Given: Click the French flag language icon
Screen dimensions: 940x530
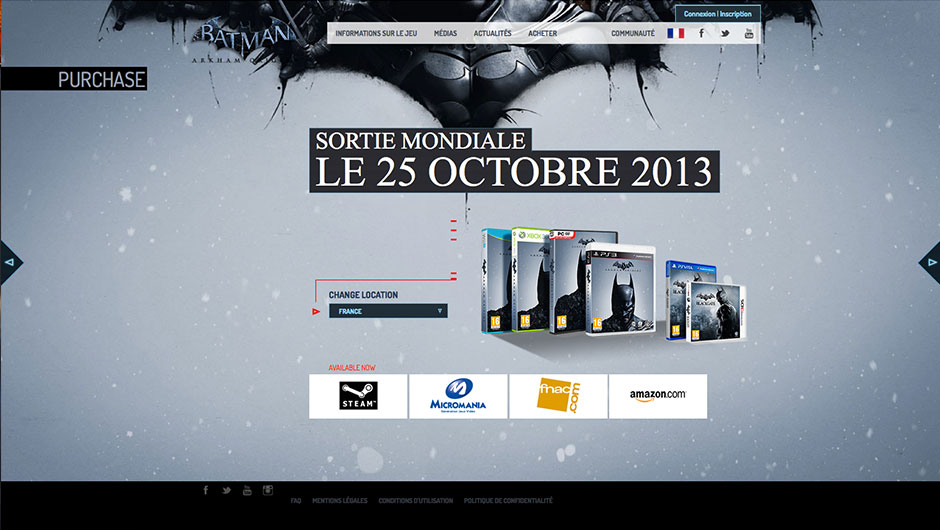Looking at the screenshot, I should pyautogui.click(x=676, y=33).
